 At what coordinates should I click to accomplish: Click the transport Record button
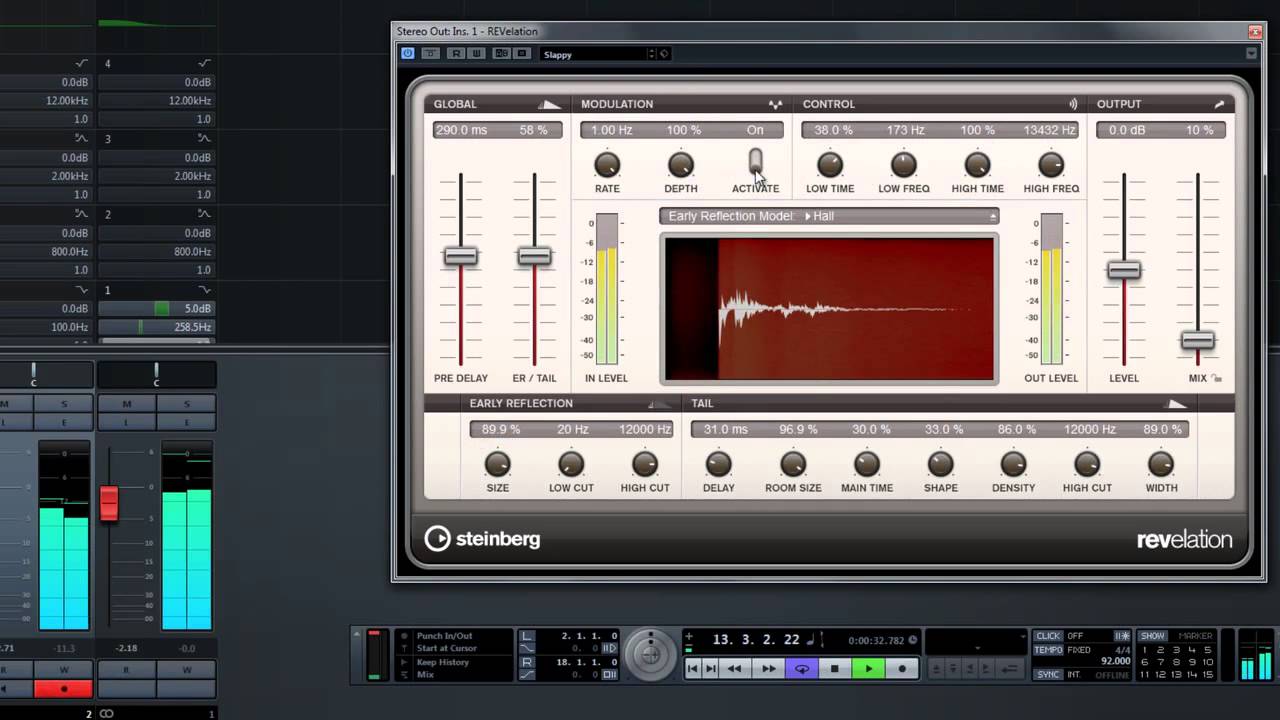pyautogui.click(x=902, y=669)
